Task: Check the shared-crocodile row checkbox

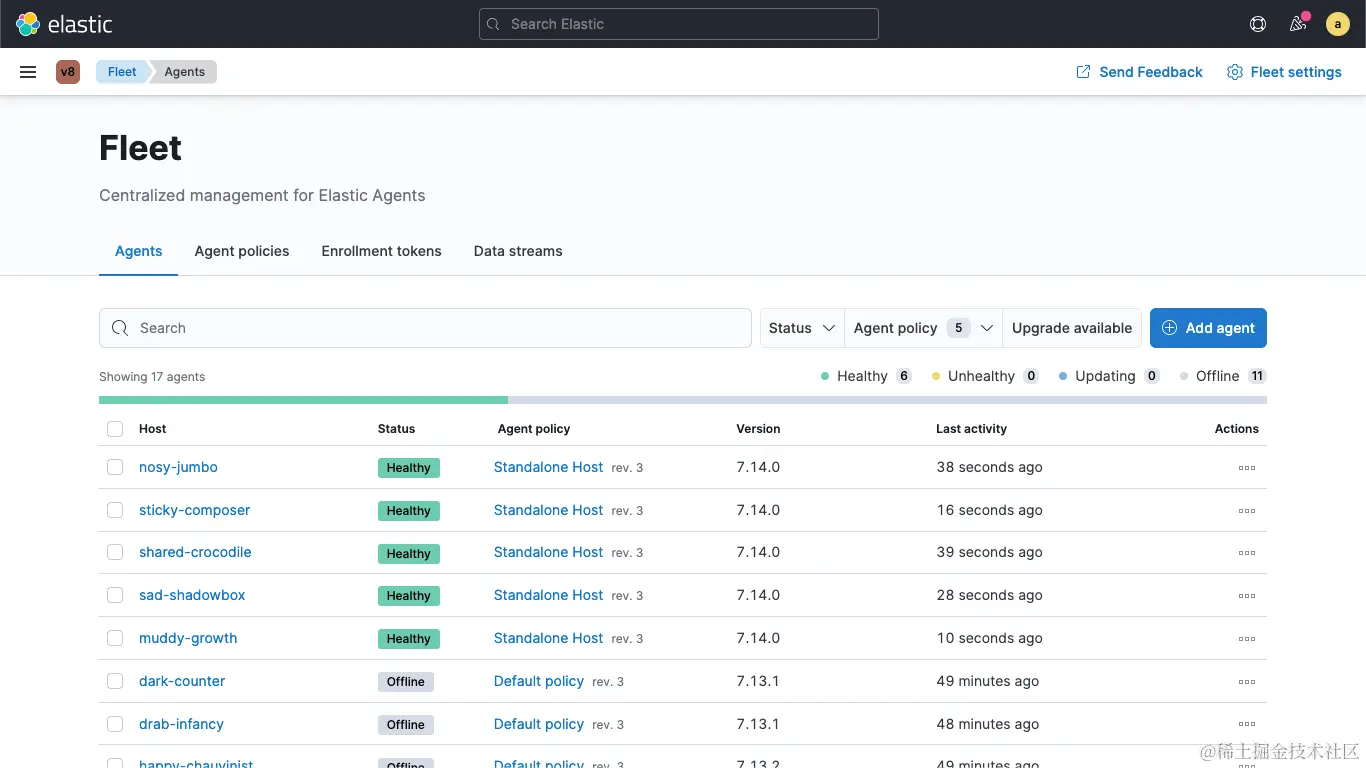Action: pos(115,552)
